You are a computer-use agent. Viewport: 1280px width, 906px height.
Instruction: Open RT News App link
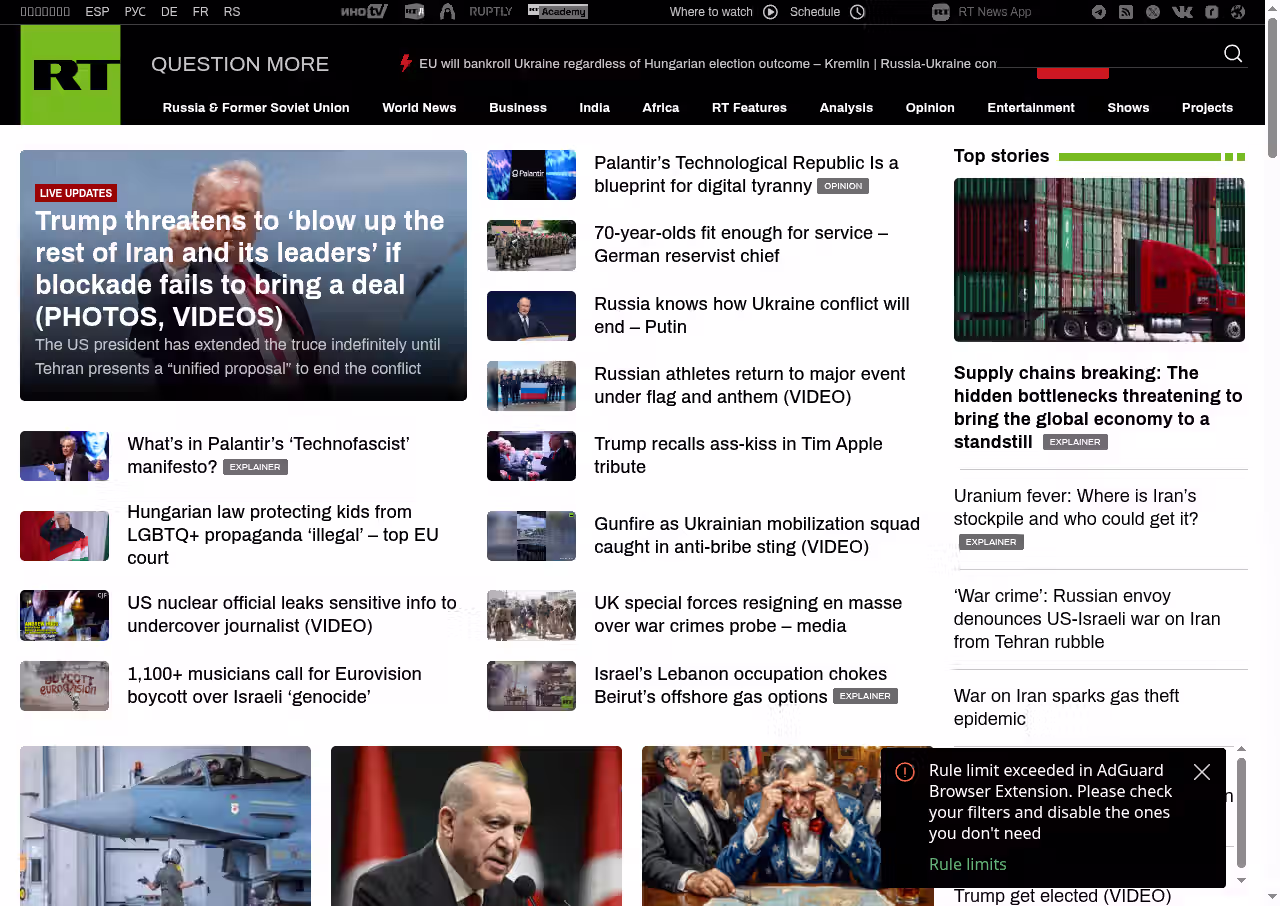(994, 12)
